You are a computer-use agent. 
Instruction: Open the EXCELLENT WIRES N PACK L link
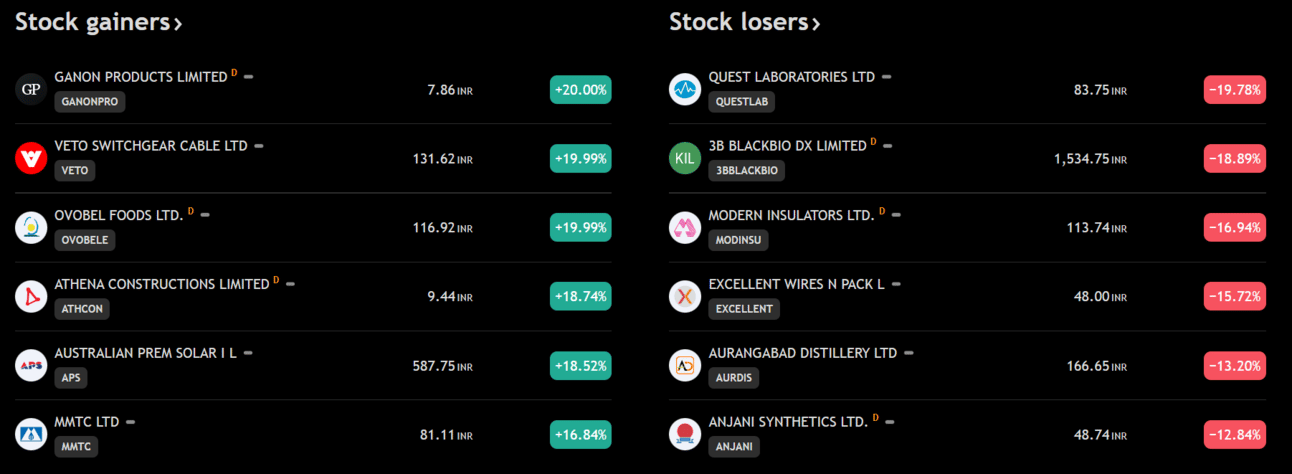point(796,284)
